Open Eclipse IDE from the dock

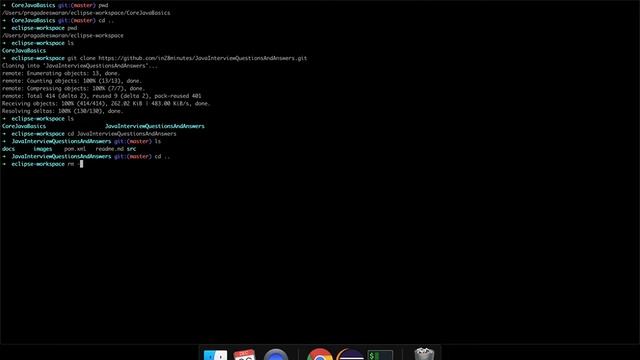[x=350, y=355]
